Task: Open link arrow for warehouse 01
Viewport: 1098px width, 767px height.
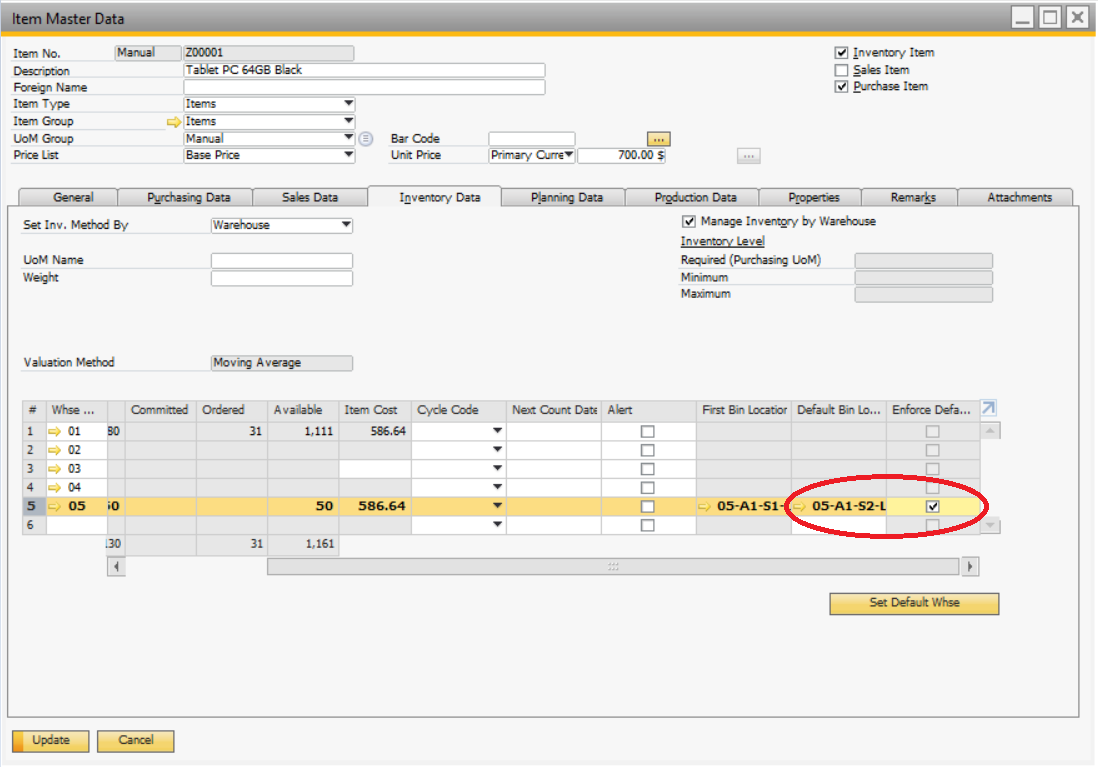Action: click(55, 431)
